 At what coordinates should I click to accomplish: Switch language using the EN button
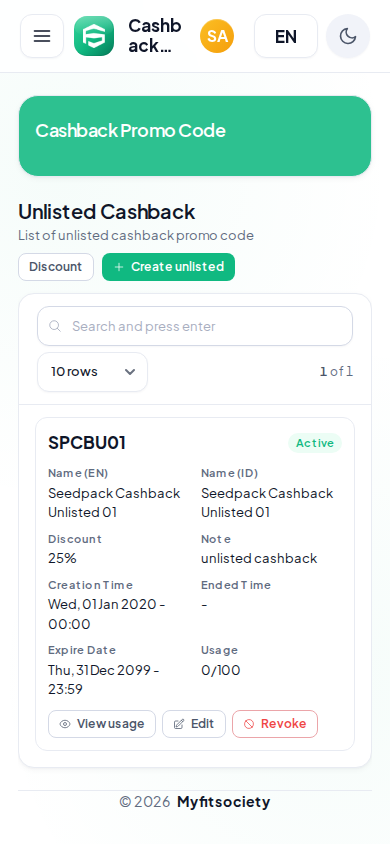point(286,36)
